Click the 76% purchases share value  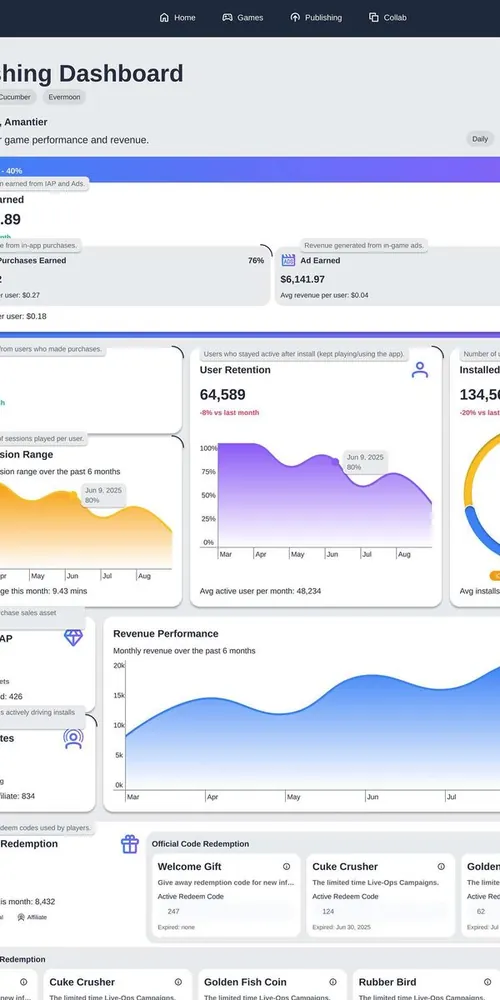tap(256, 260)
